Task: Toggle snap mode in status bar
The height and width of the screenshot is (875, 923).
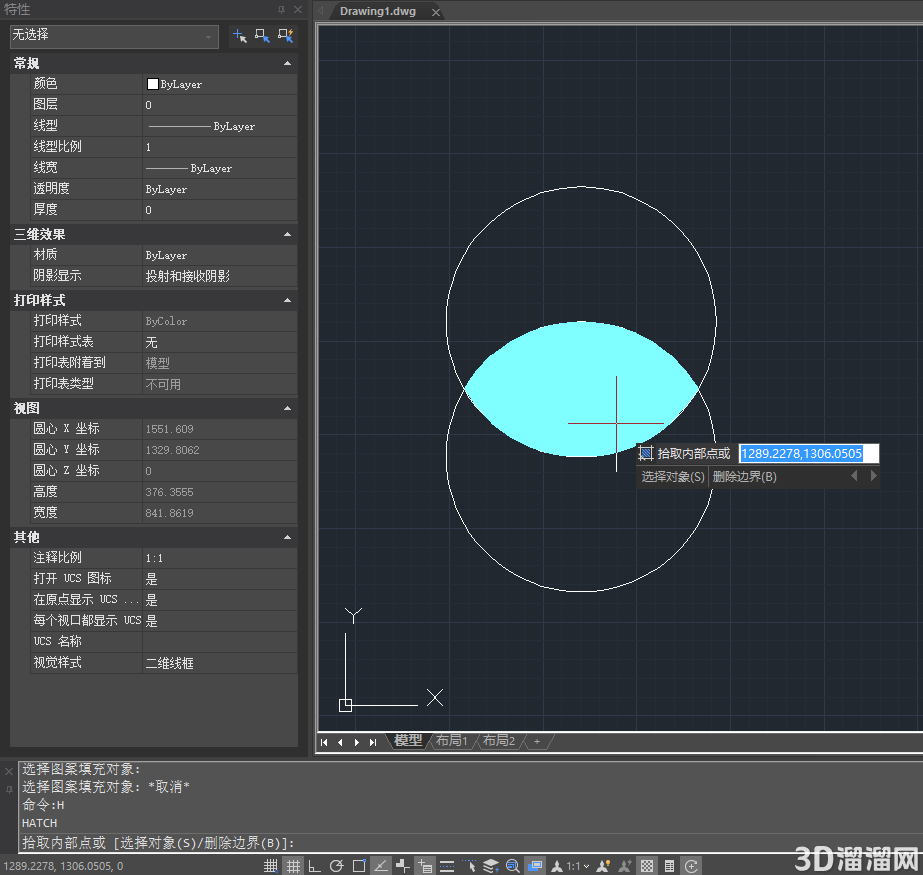Action: click(270, 866)
